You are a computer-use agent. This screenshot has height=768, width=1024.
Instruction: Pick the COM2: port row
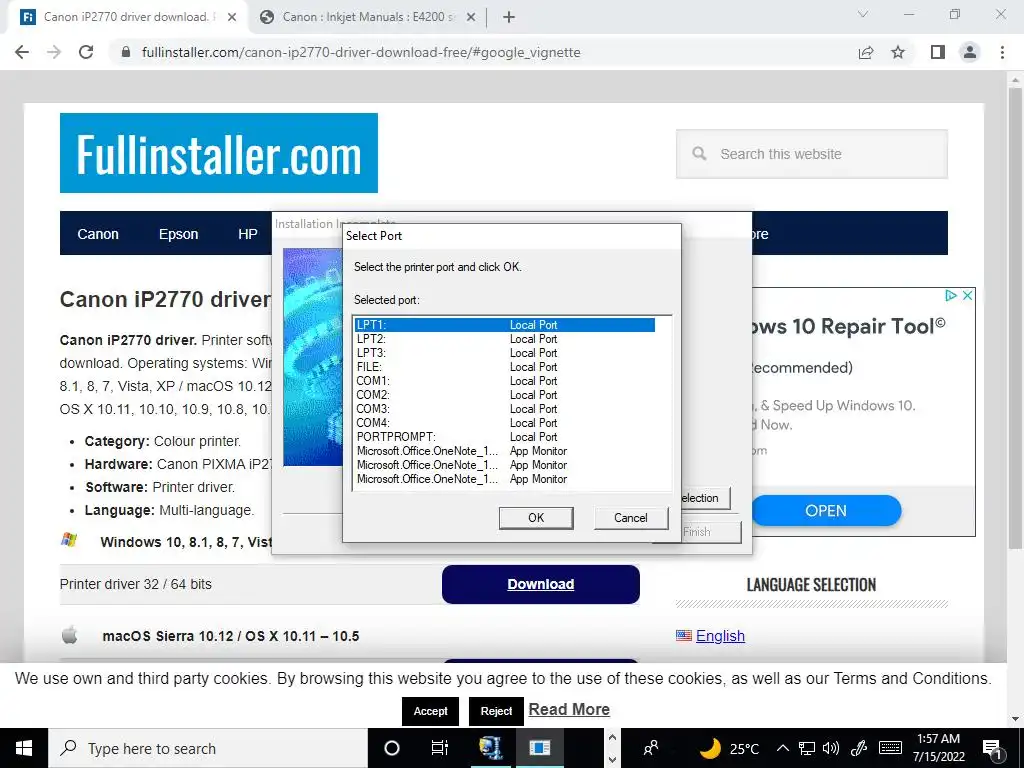[x=505, y=395]
